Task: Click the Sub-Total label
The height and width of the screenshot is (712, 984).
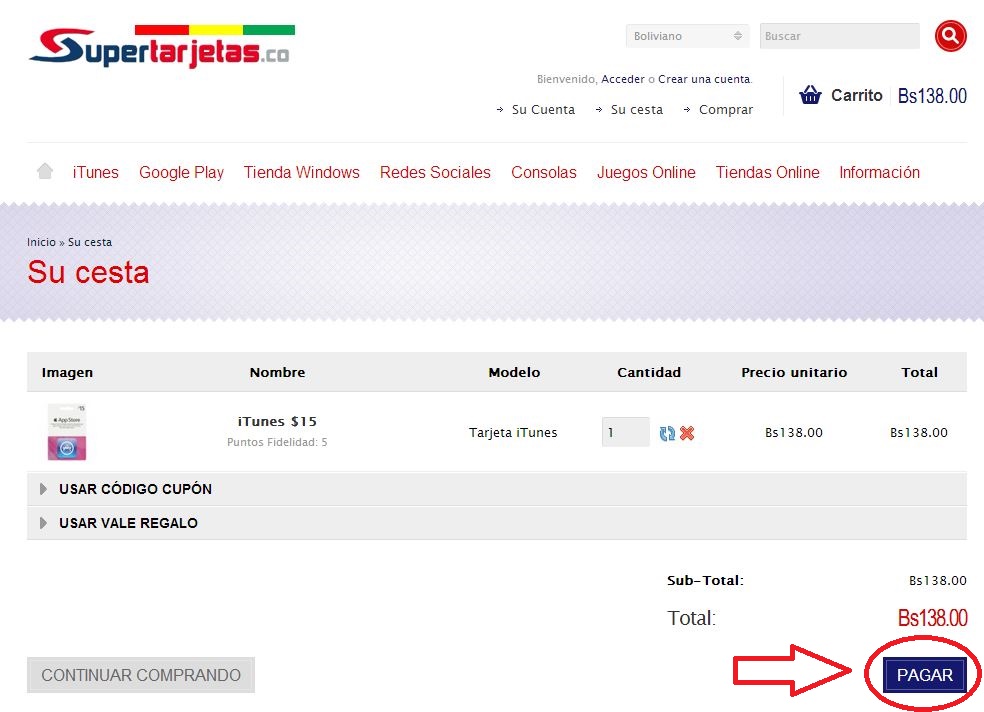Action: [x=705, y=580]
